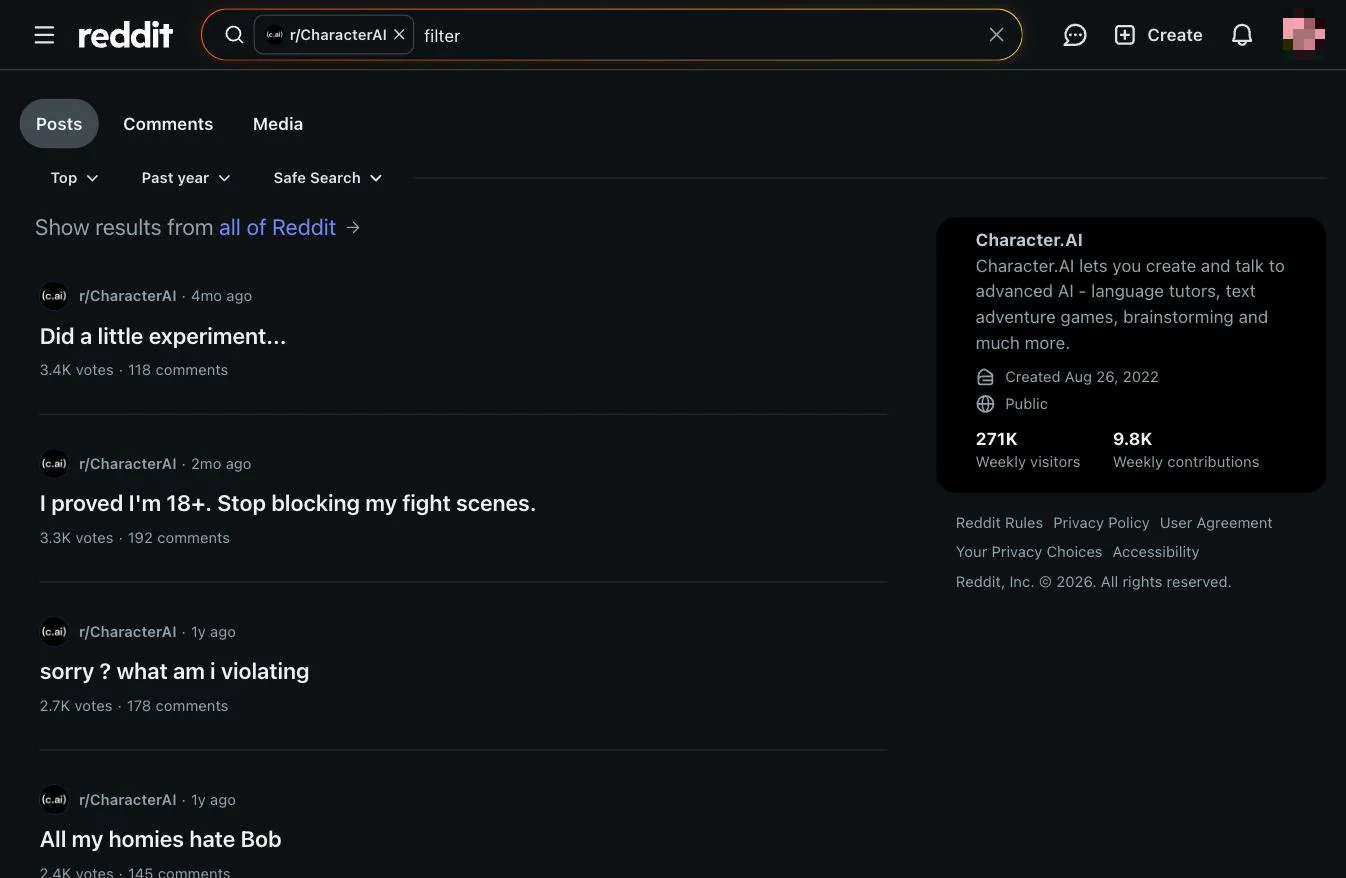
Task: Switch to the Posts tab
Action: (59, 124)
